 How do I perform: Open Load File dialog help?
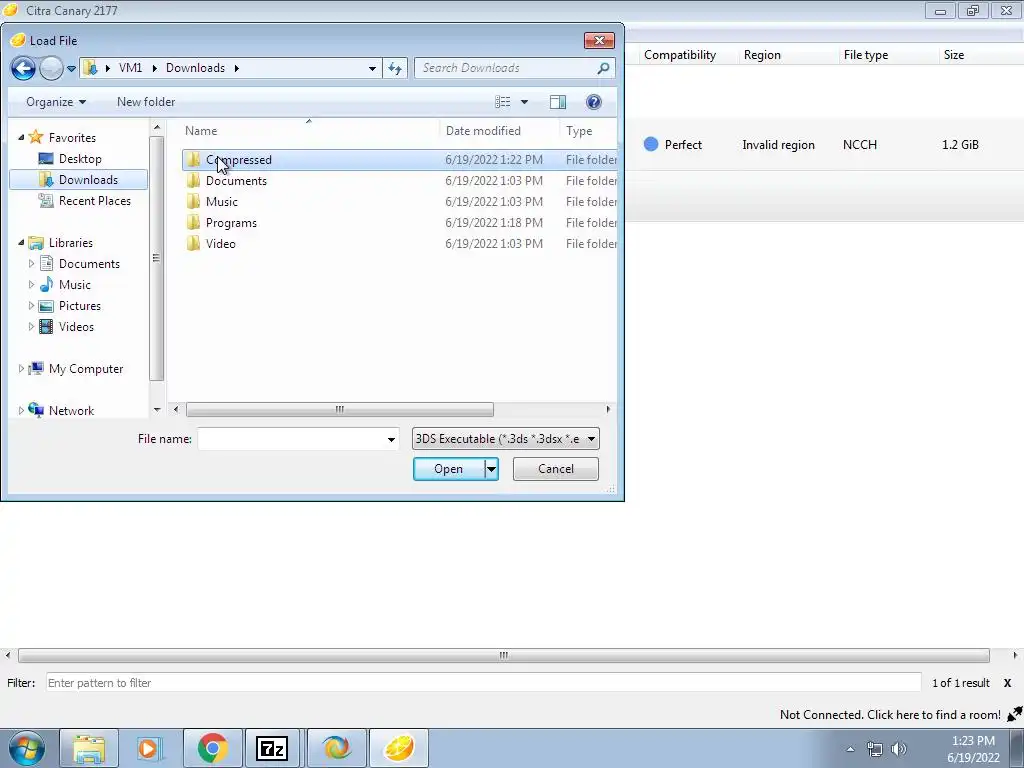[594, 102]
